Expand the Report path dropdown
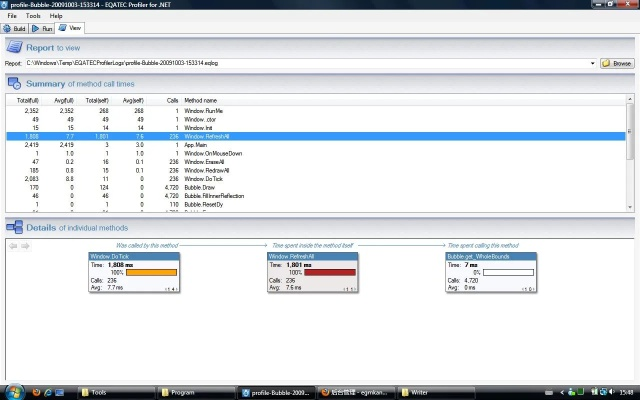Viewport: 640px width, 400px height. (594, 63)
